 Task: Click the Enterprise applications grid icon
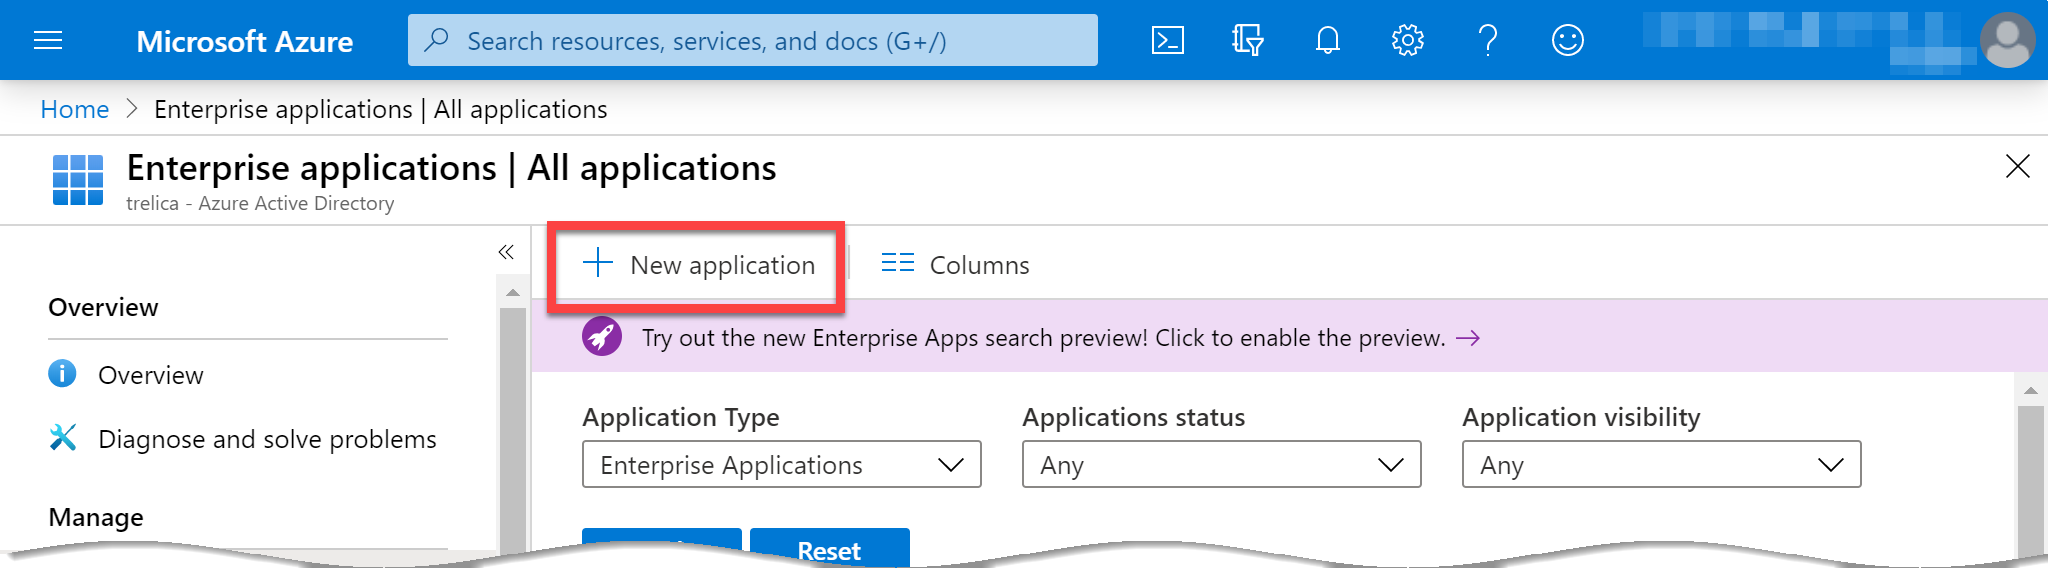pos(78,180)
